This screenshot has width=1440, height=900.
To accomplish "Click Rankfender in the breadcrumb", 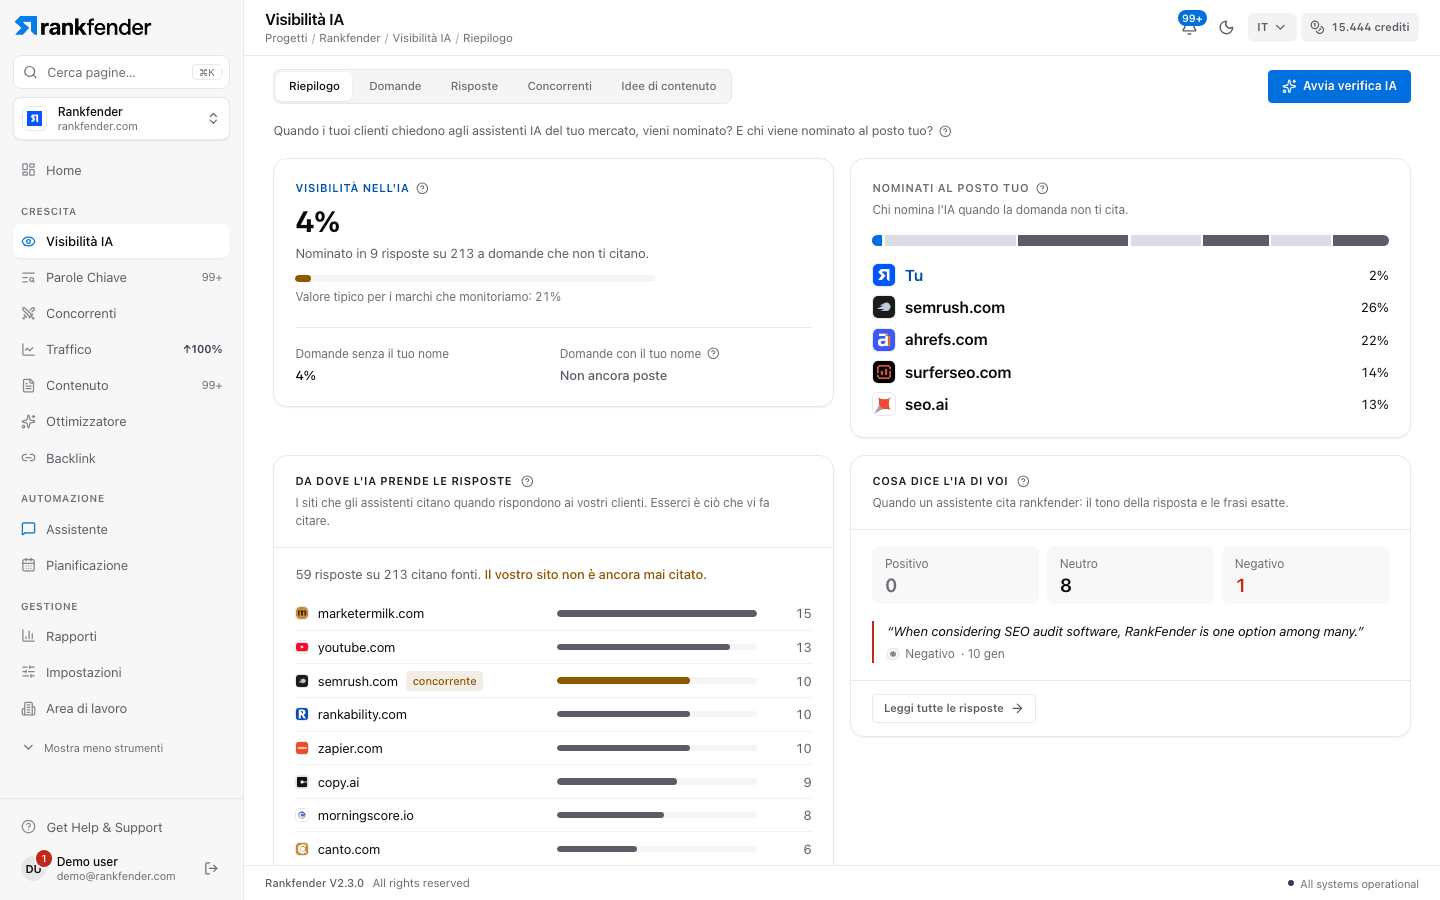I will [350, 38].
